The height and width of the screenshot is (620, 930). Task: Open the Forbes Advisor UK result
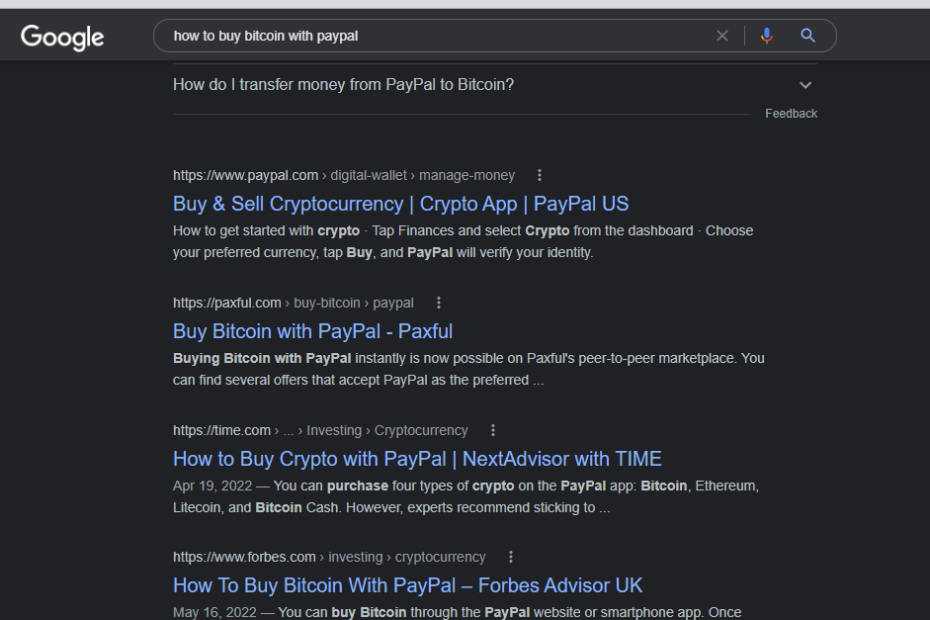[x=407, y=585]
